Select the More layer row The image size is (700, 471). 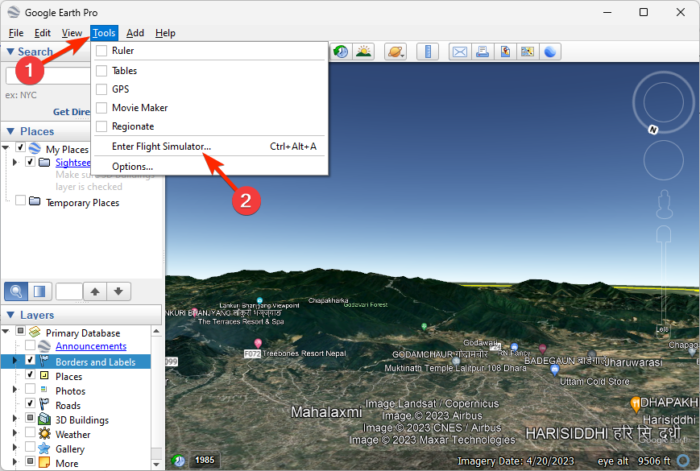75,463
